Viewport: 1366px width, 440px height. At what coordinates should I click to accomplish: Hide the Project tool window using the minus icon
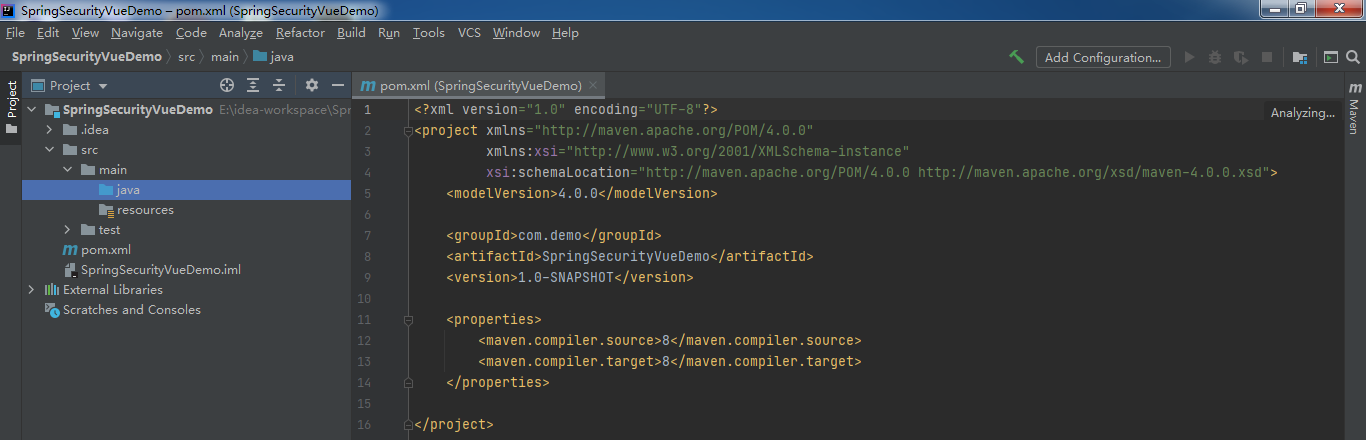pos(338,85)
